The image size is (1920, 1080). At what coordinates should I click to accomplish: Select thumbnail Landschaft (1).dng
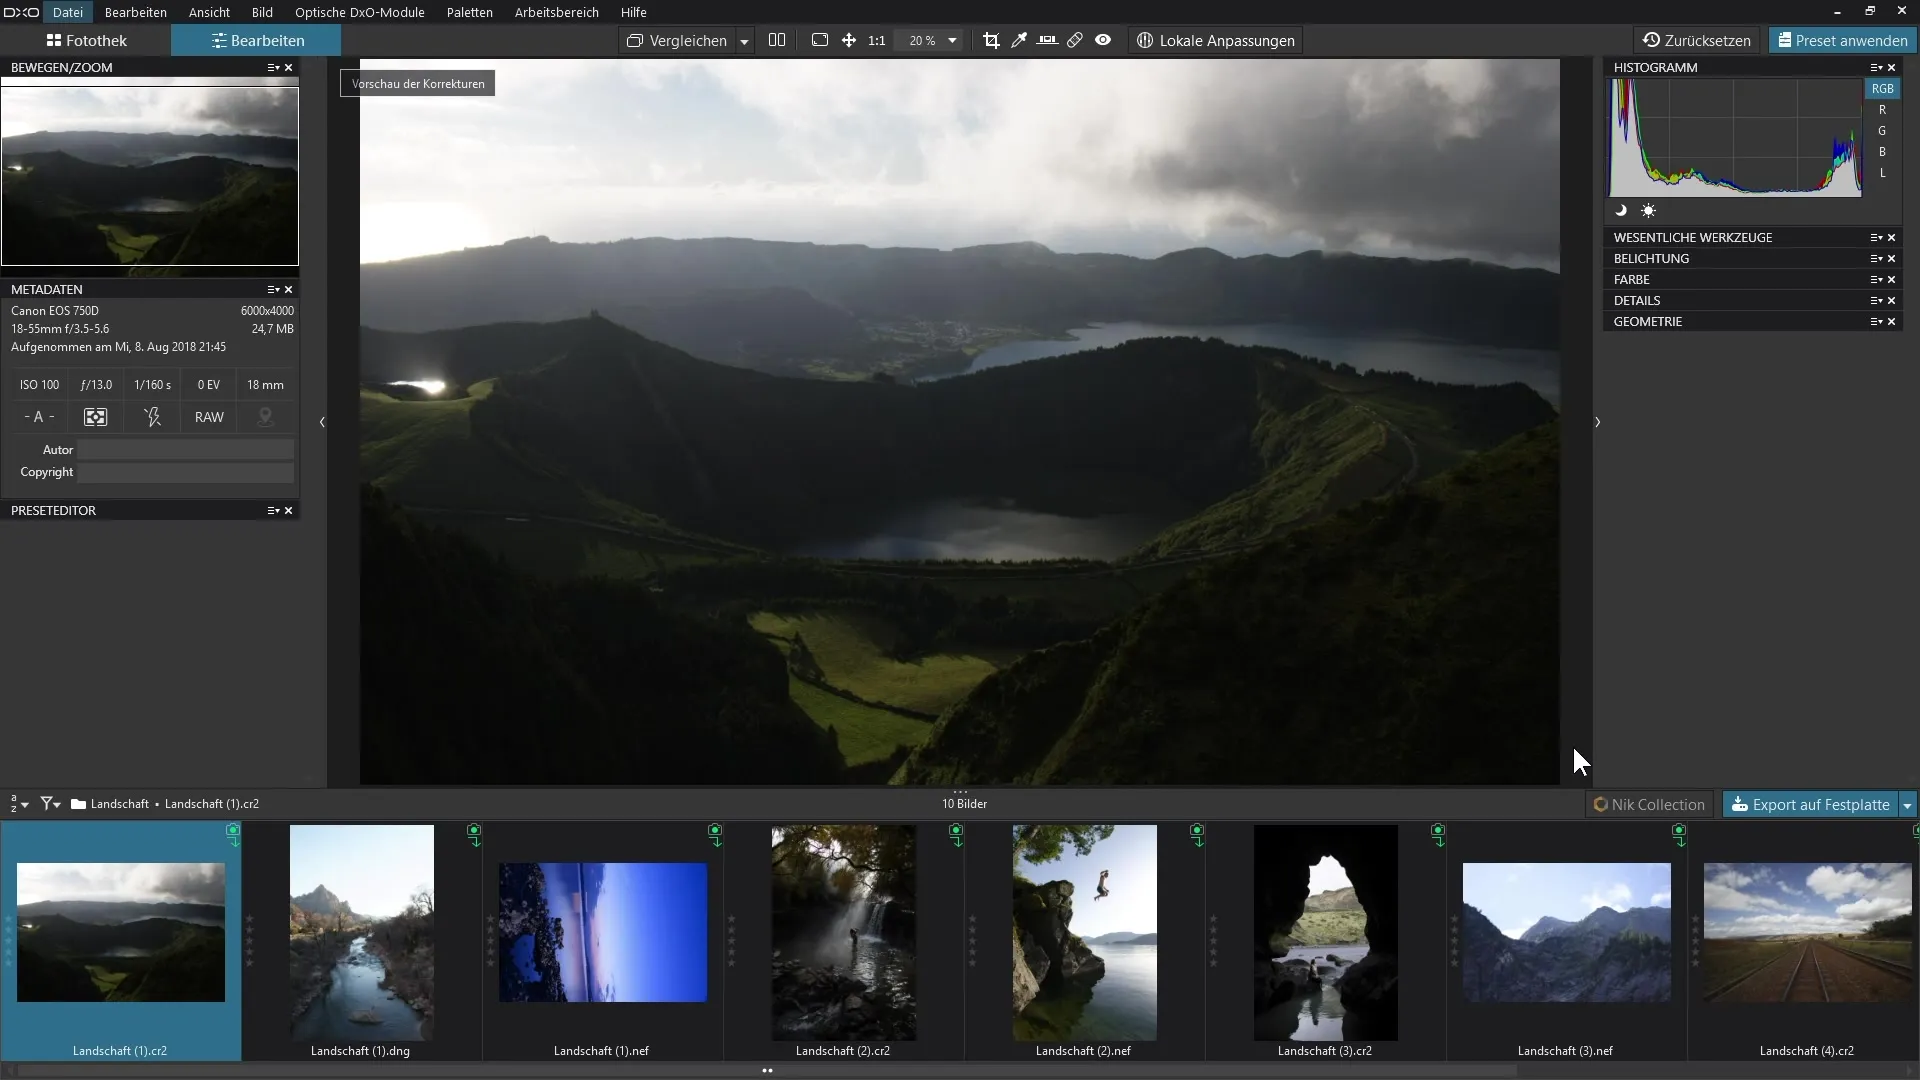tap(362, 932)
